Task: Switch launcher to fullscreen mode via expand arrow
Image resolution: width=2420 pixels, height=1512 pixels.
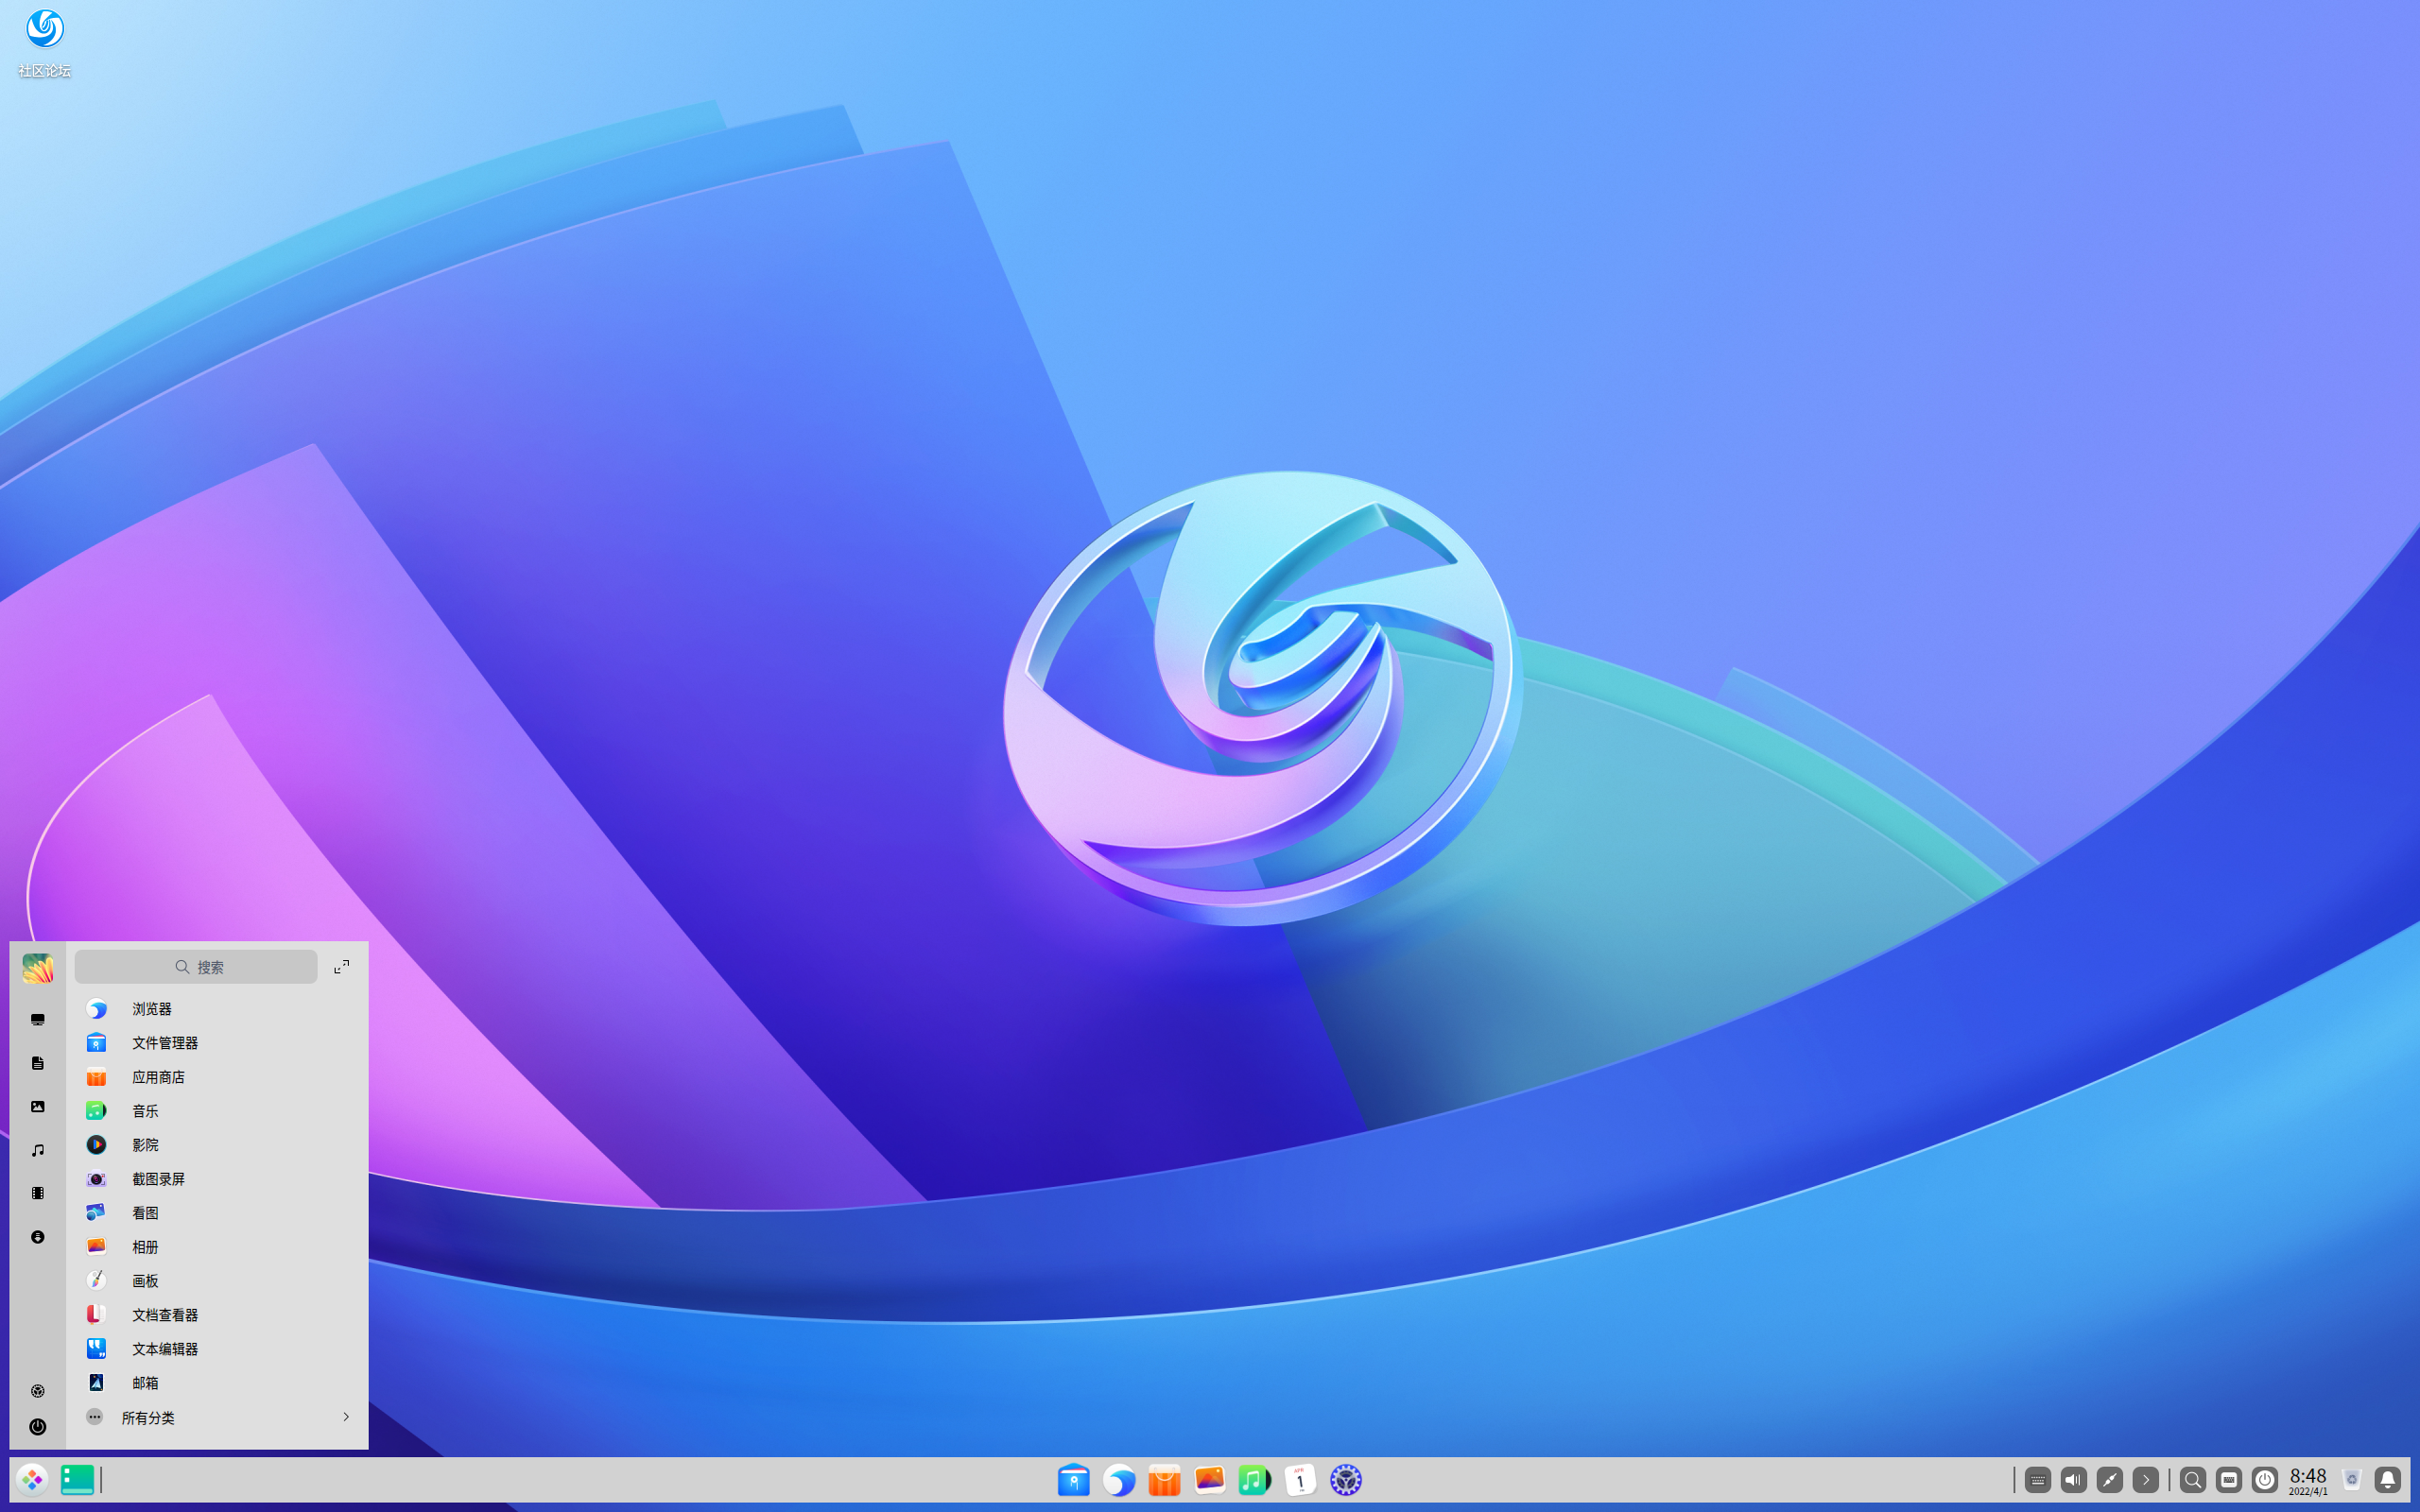Action: [341, 966]
